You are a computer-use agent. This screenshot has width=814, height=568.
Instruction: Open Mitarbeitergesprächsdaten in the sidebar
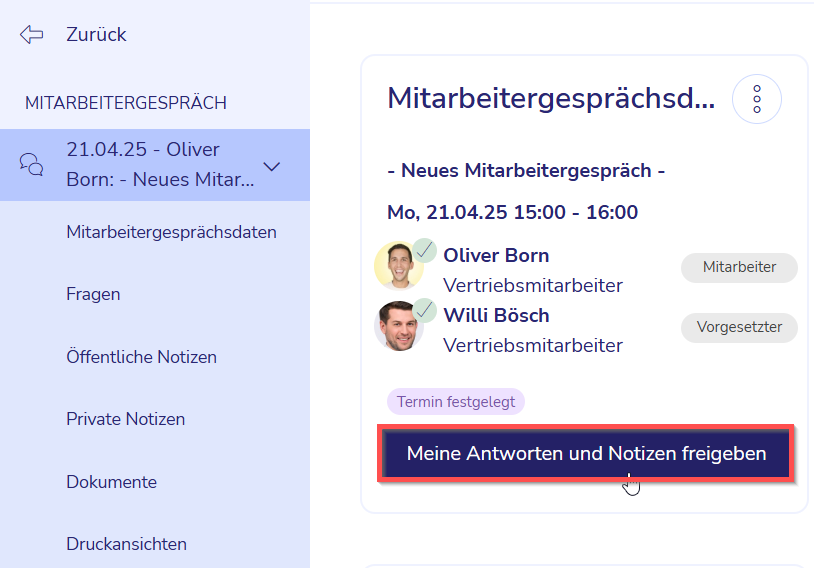click(171, 232)
